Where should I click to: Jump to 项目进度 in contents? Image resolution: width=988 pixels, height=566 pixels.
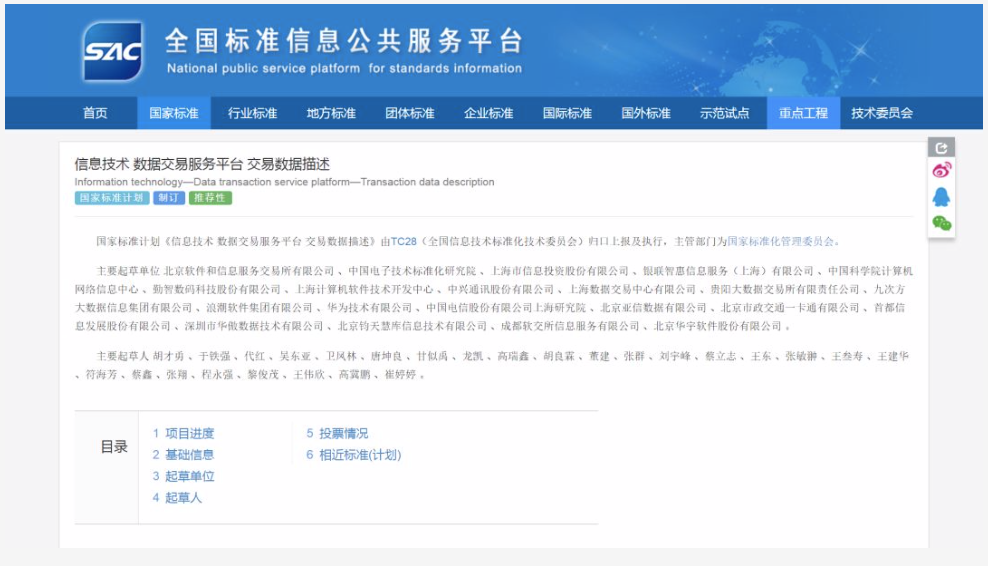pyautogui.click(x=183, y=433)
